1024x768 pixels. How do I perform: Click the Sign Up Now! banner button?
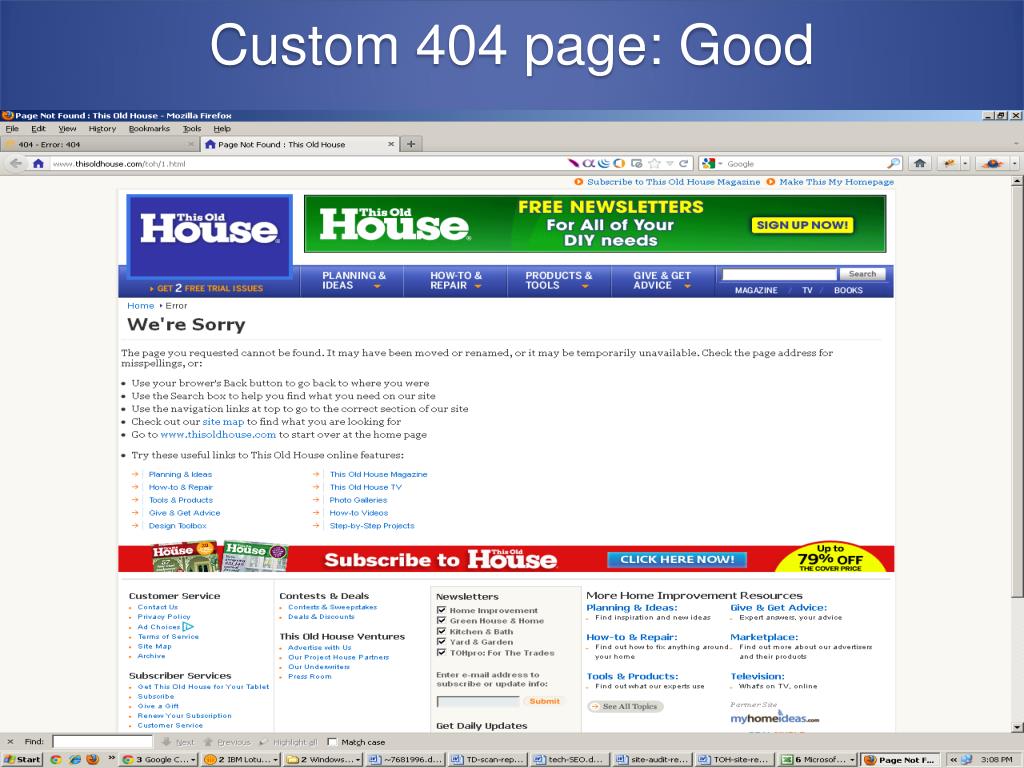pyautogui.click(x=802, y=225)
